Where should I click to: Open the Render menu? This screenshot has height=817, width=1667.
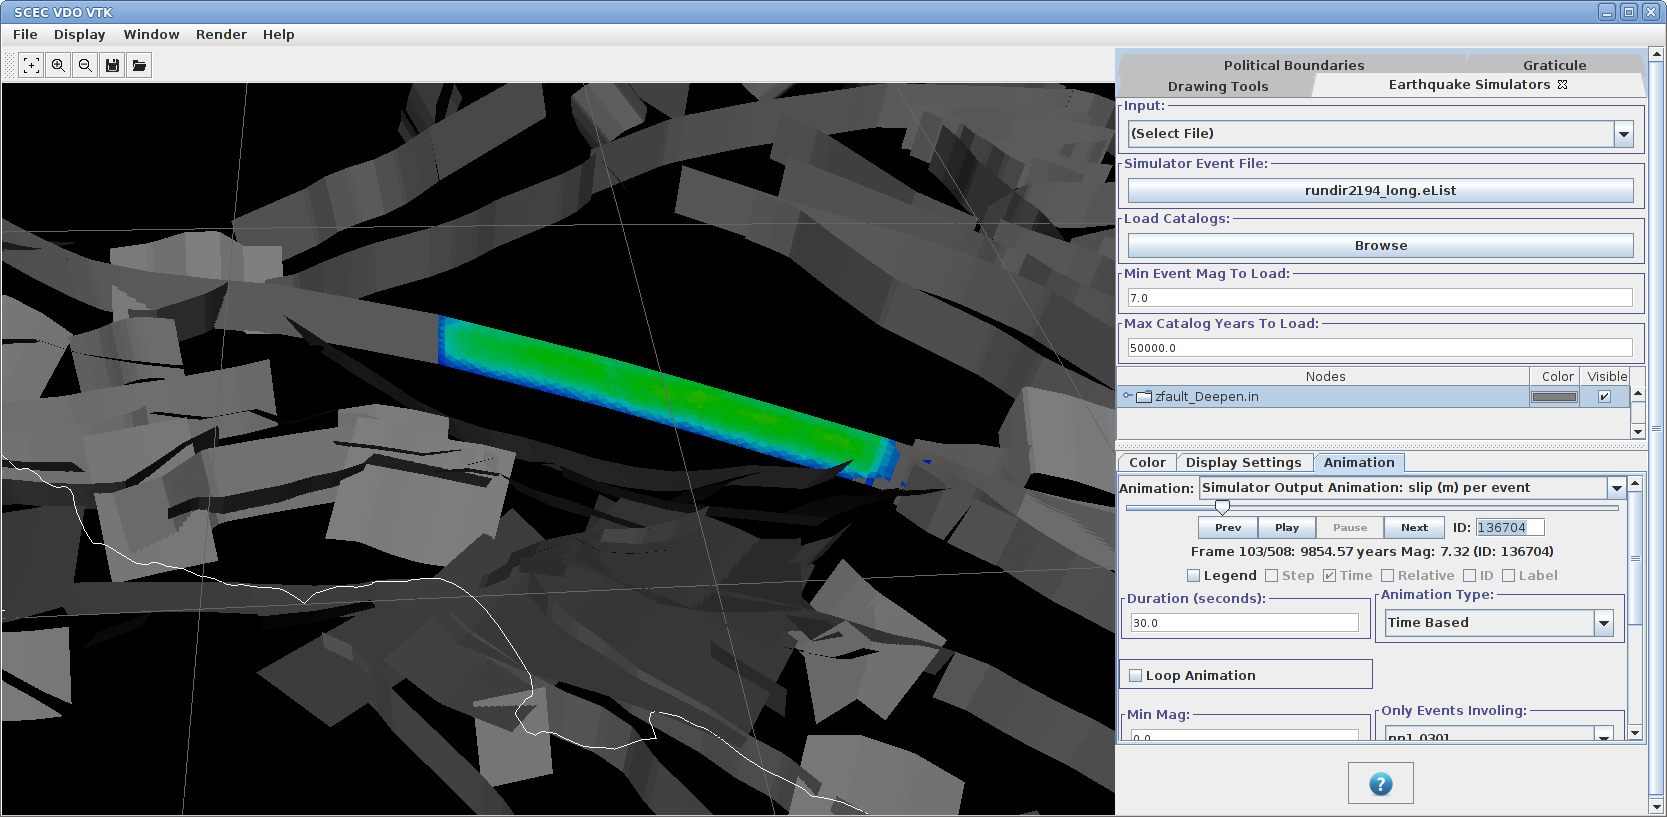tap(221, 34)
